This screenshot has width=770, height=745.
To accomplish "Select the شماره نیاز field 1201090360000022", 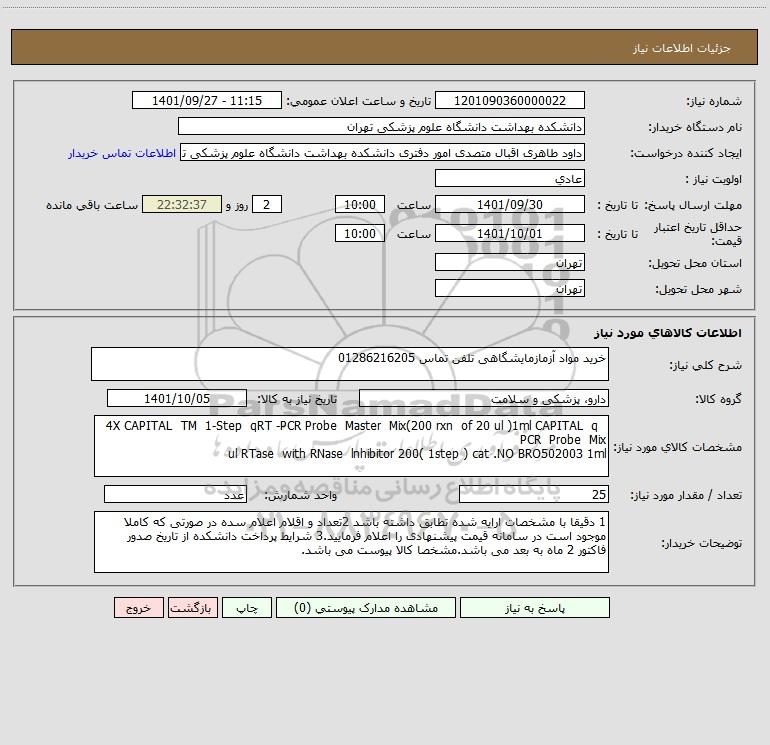I will coord(510,100).
